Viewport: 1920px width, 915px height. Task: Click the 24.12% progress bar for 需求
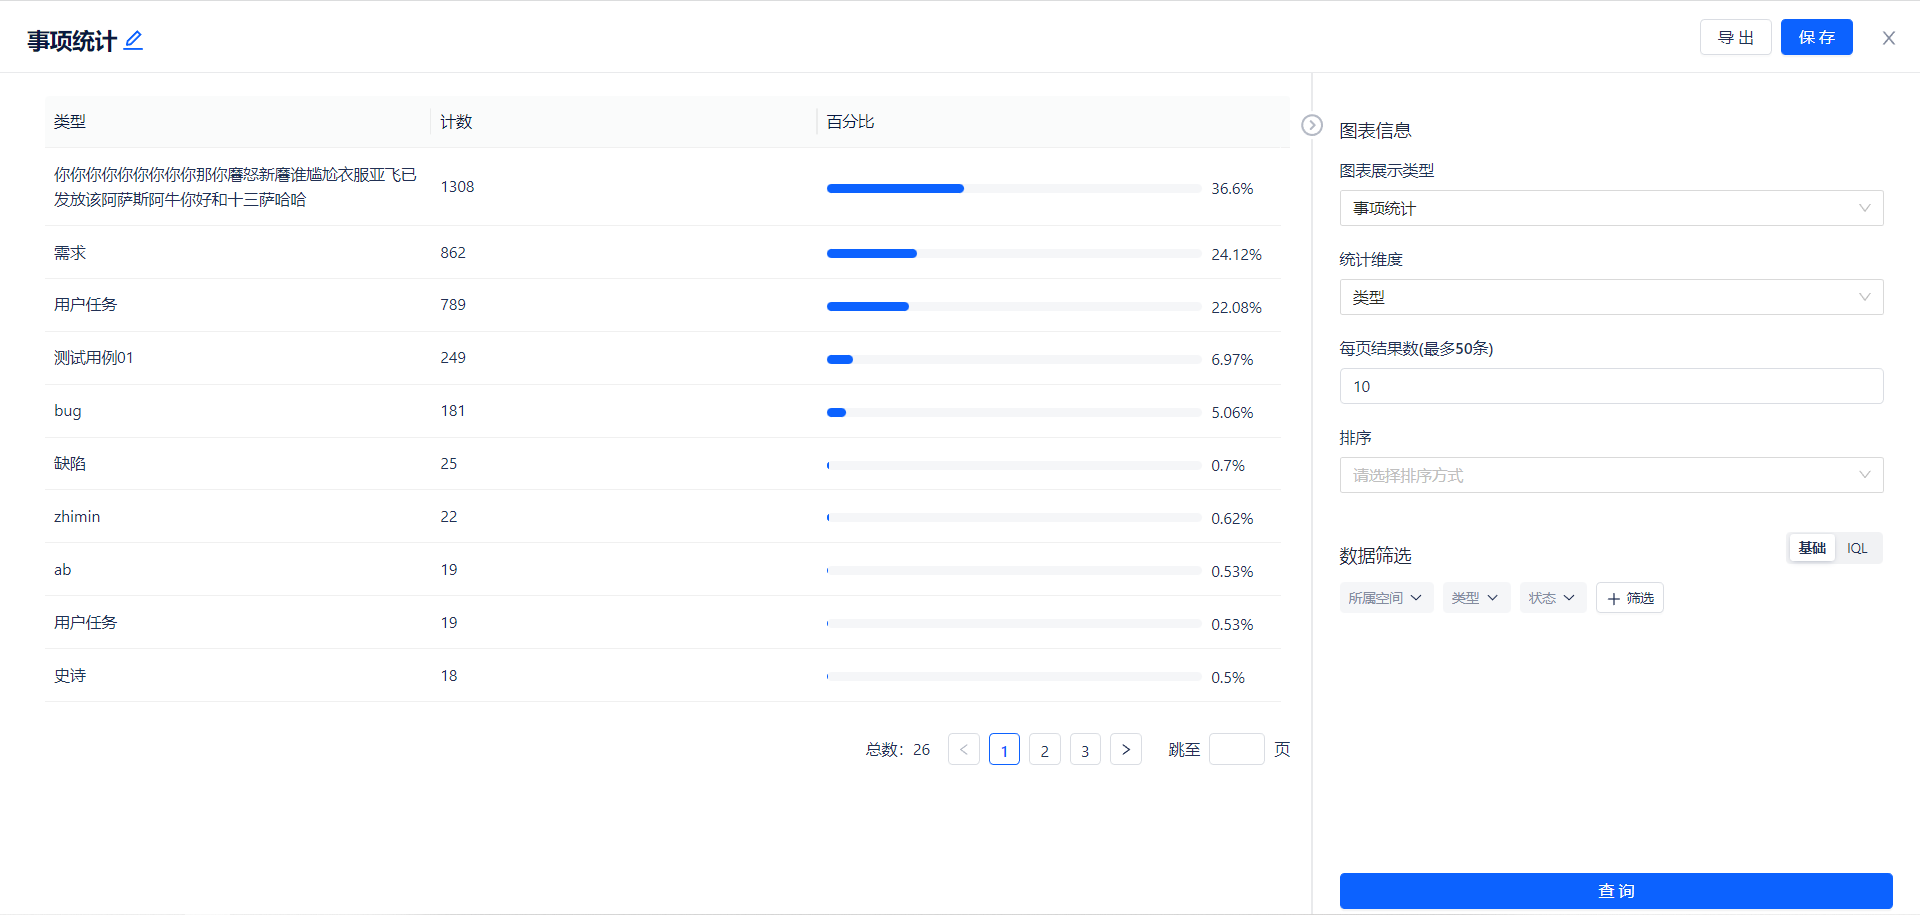click(x=1014, y=253)
